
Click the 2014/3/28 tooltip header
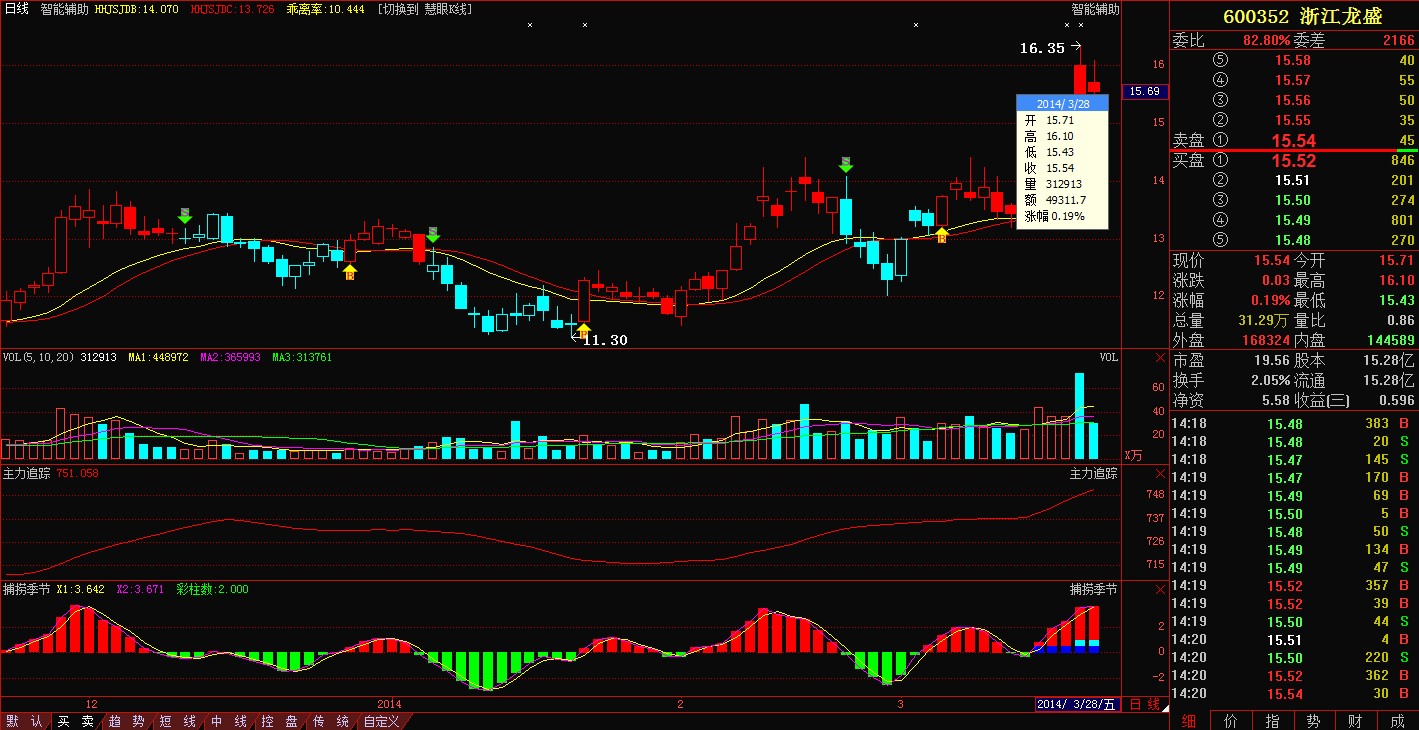1062,103
